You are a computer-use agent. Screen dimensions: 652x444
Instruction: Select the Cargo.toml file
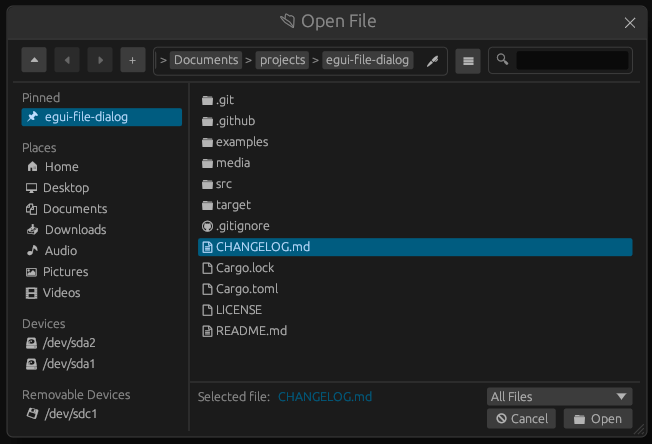tap(246, 289)
